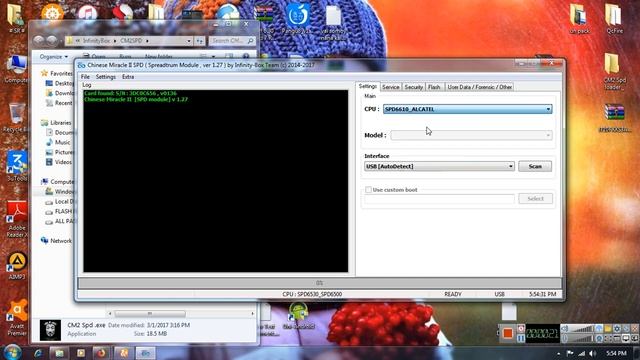Screen dimensions: 640x360
Task: Open Windows Explorer from the taskbar
Action: pos(59,353)
